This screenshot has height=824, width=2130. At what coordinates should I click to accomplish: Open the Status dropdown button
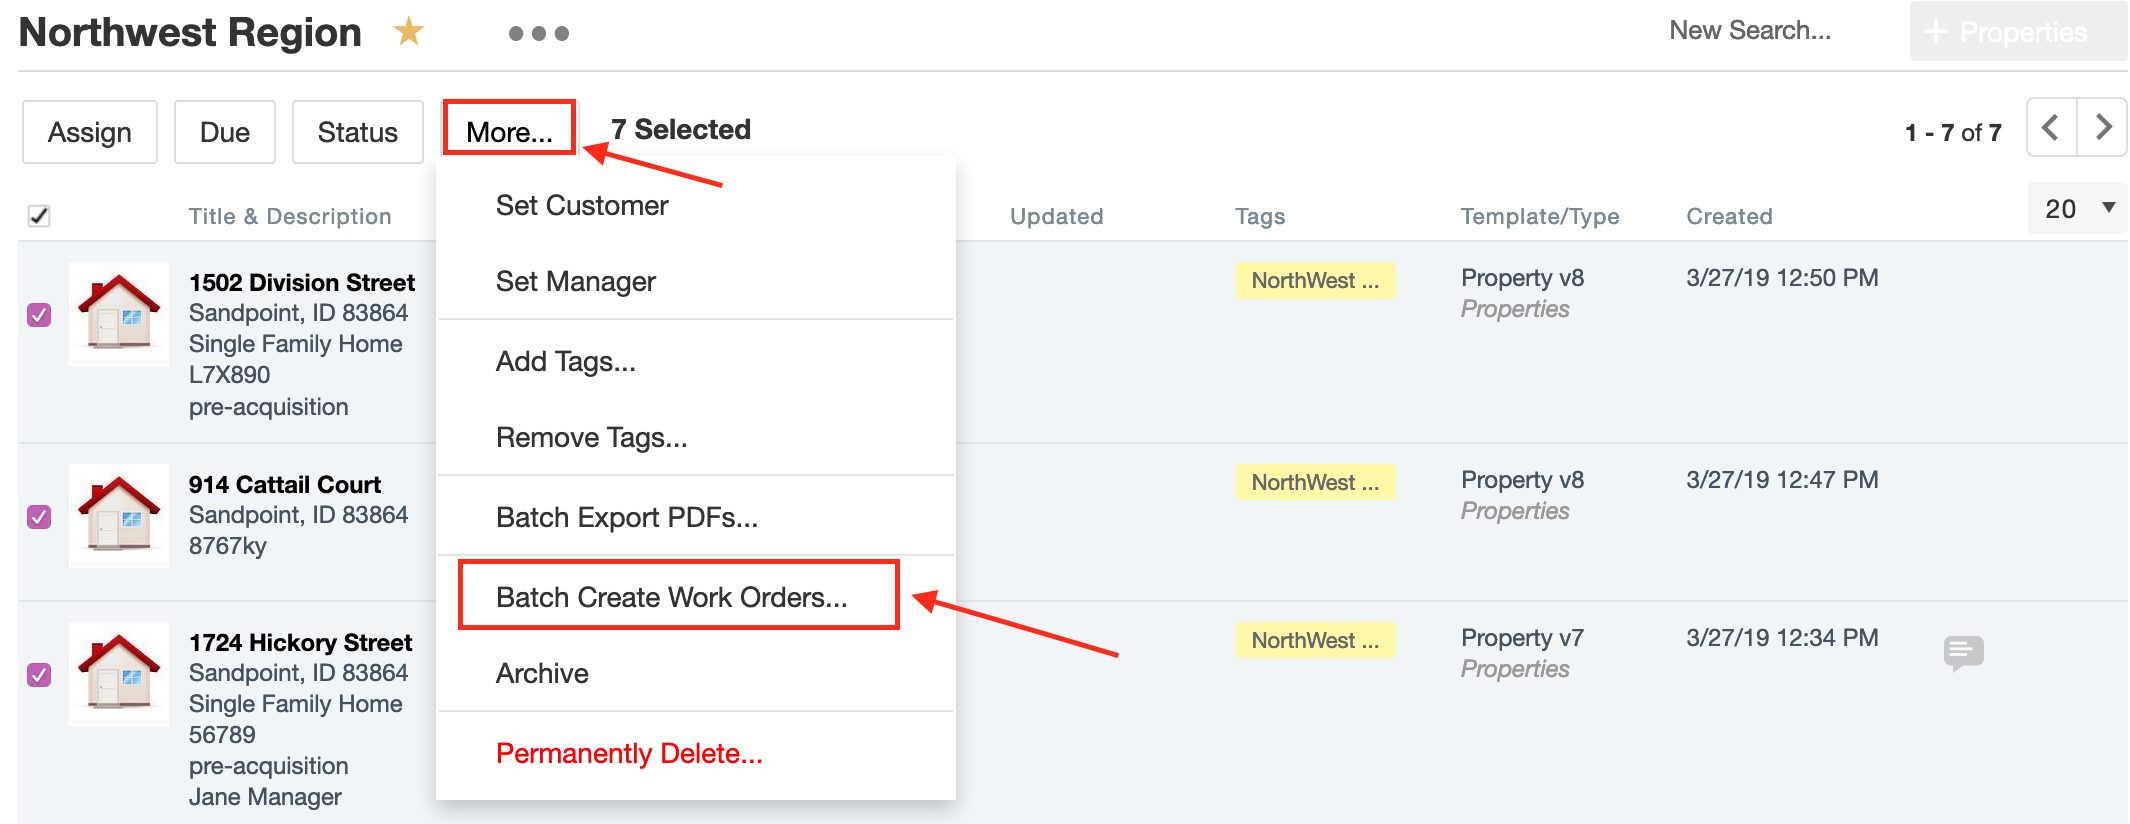click(x=357, y=132)
